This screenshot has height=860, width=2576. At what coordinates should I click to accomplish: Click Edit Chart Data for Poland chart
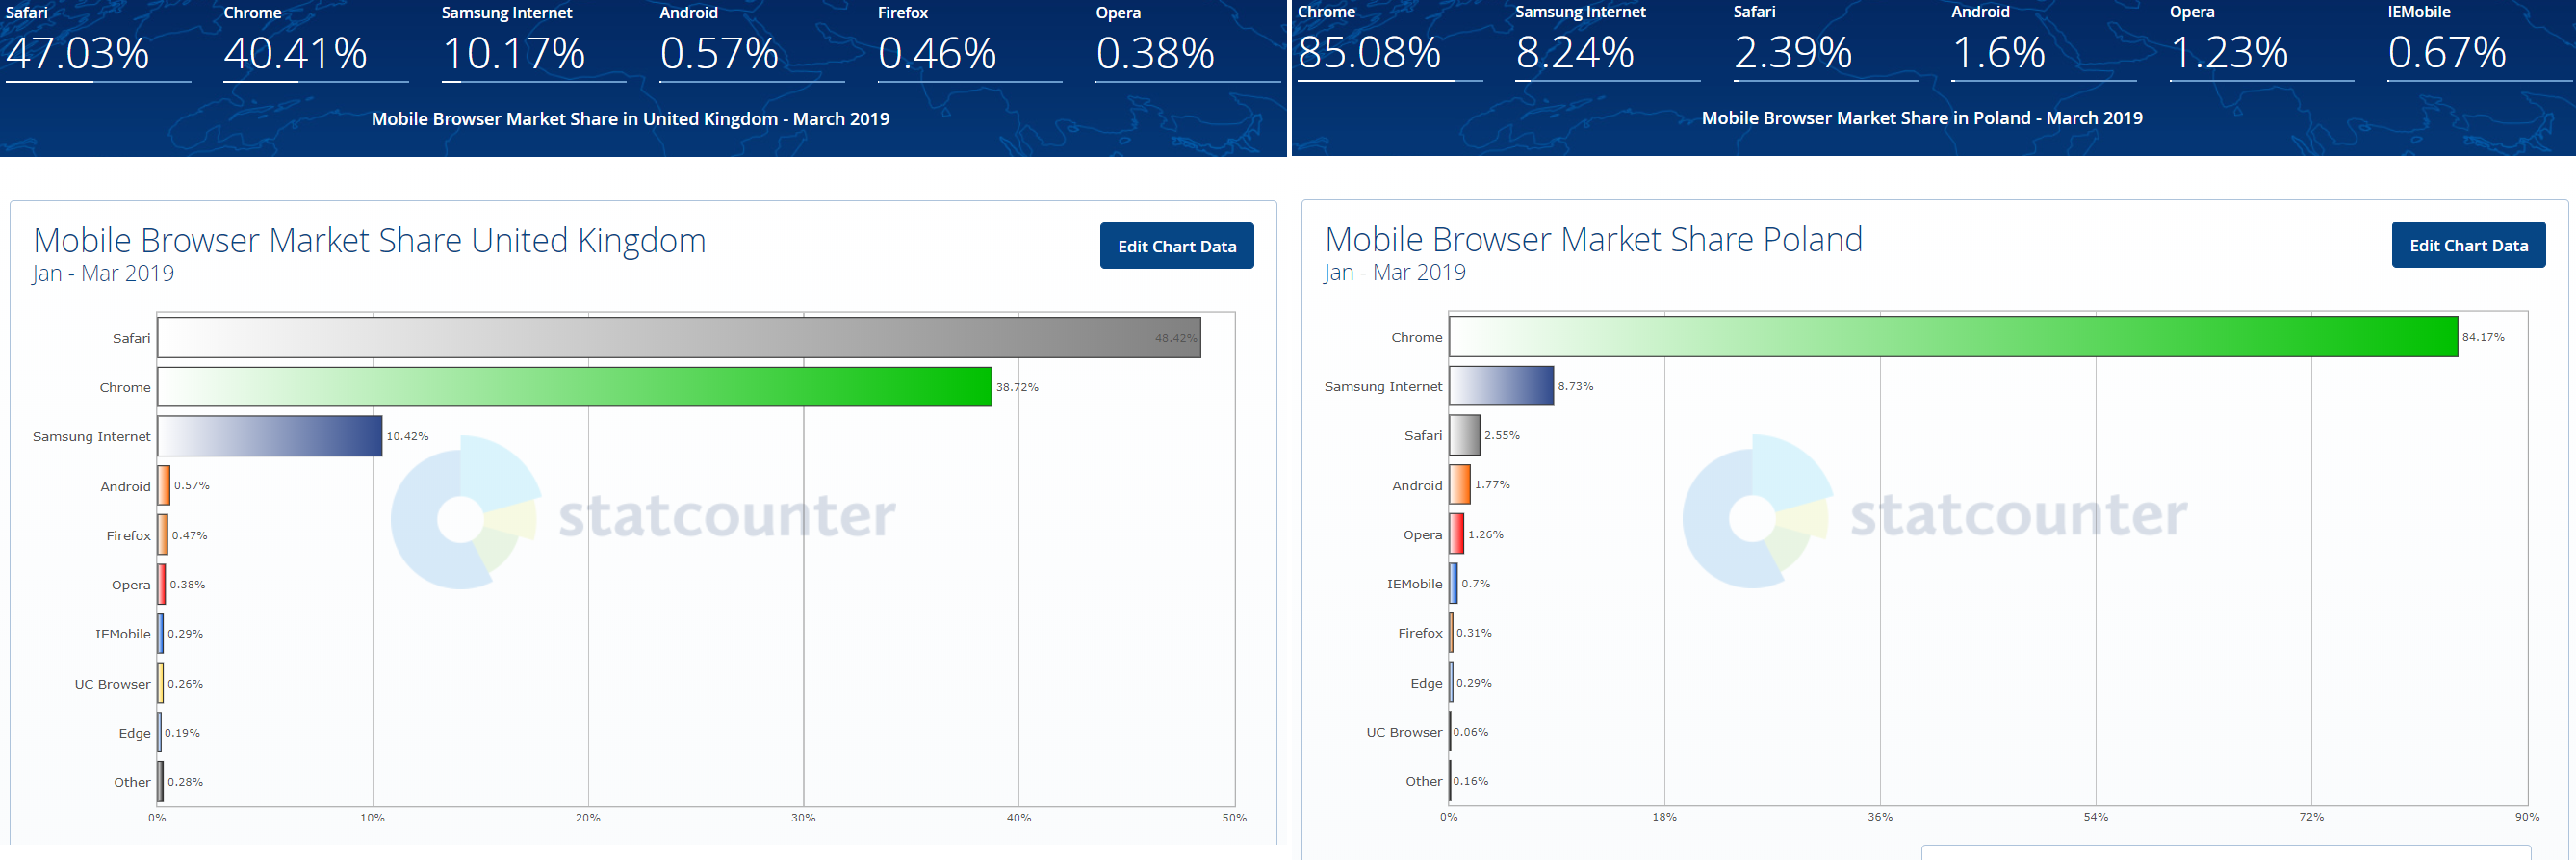[2467, 245]
